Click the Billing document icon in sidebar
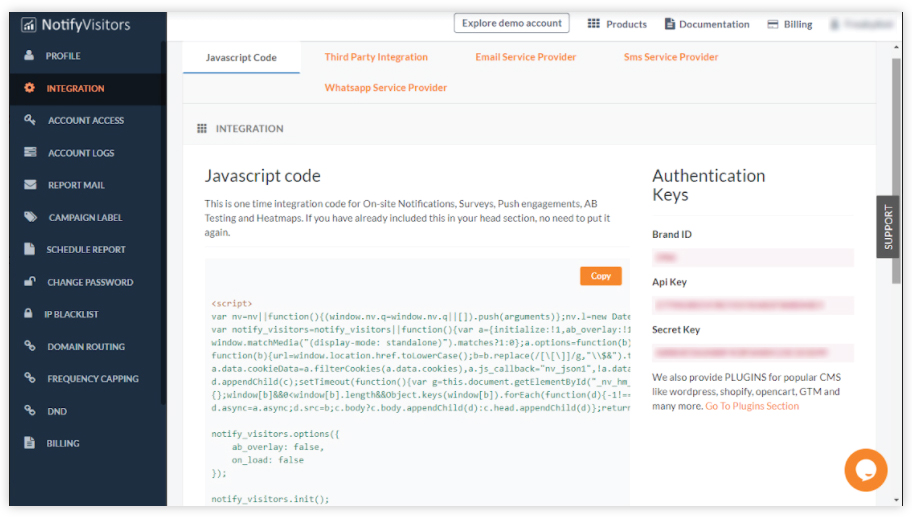912x517 pixels. click(x=29, y=443)
